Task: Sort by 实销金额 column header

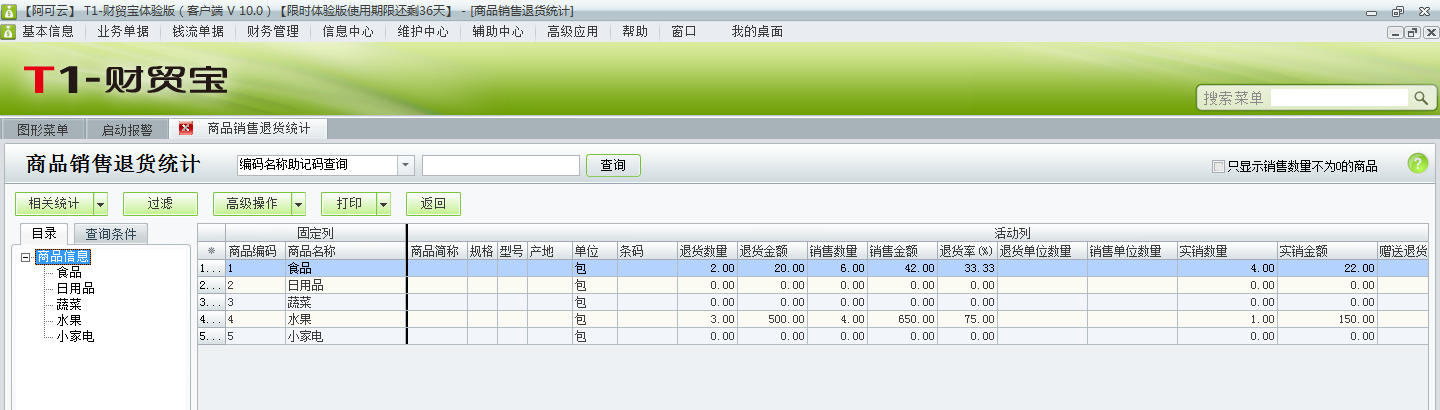Action: pos(1327,251)
